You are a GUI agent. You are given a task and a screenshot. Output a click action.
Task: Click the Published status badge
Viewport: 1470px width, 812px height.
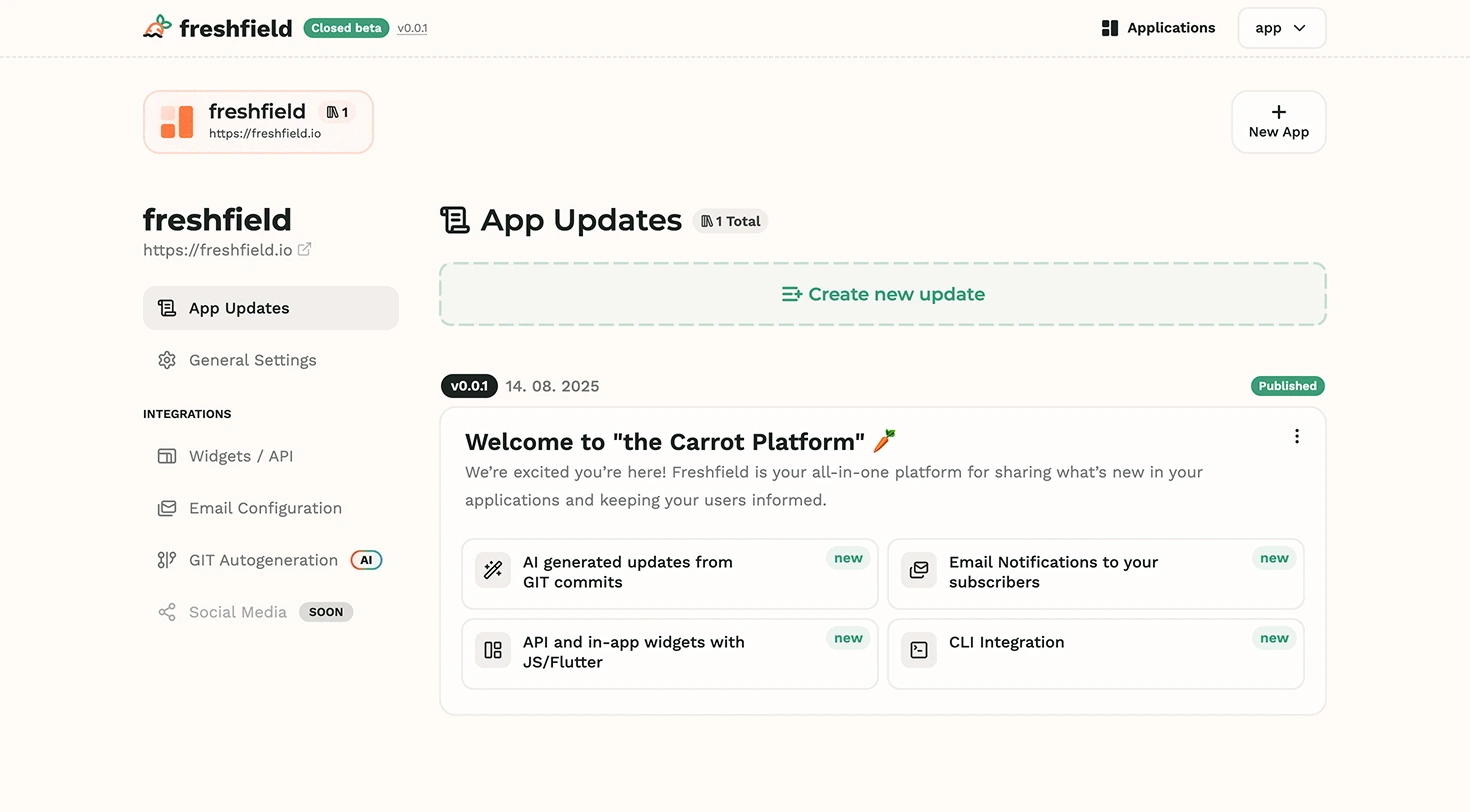pyautogui.click(x=1288, y=386)
